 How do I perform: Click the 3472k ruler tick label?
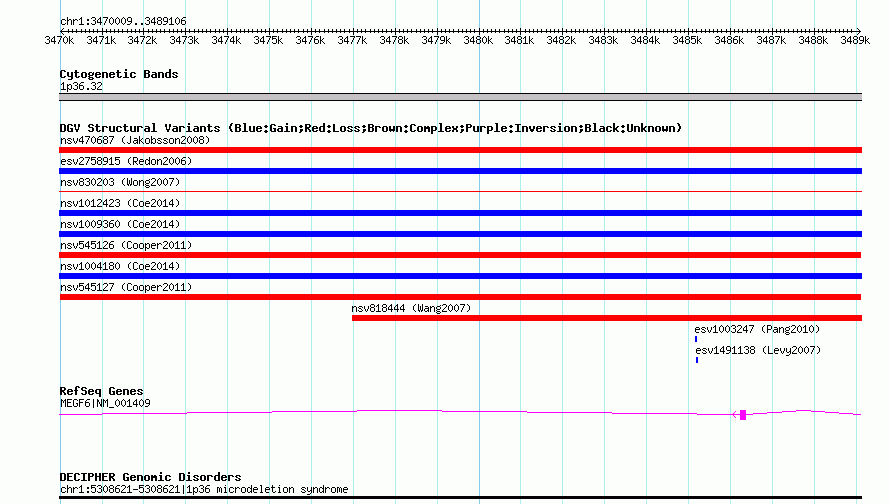pyautogui.click(x=142, y=40)
